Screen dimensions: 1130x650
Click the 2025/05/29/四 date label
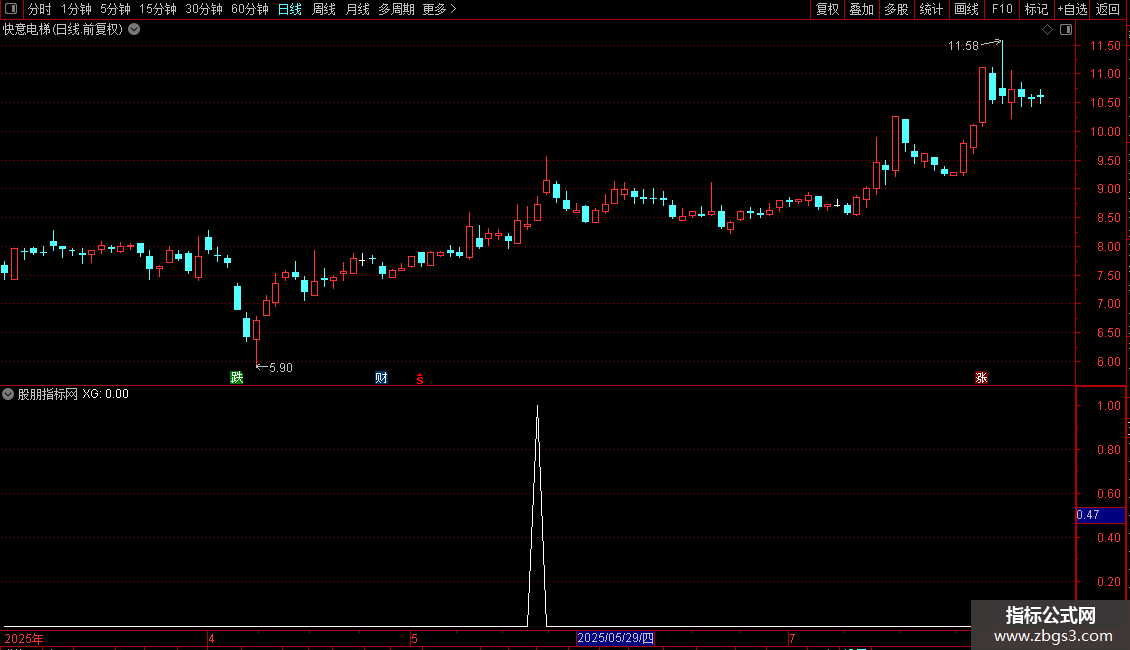[615, 638]
